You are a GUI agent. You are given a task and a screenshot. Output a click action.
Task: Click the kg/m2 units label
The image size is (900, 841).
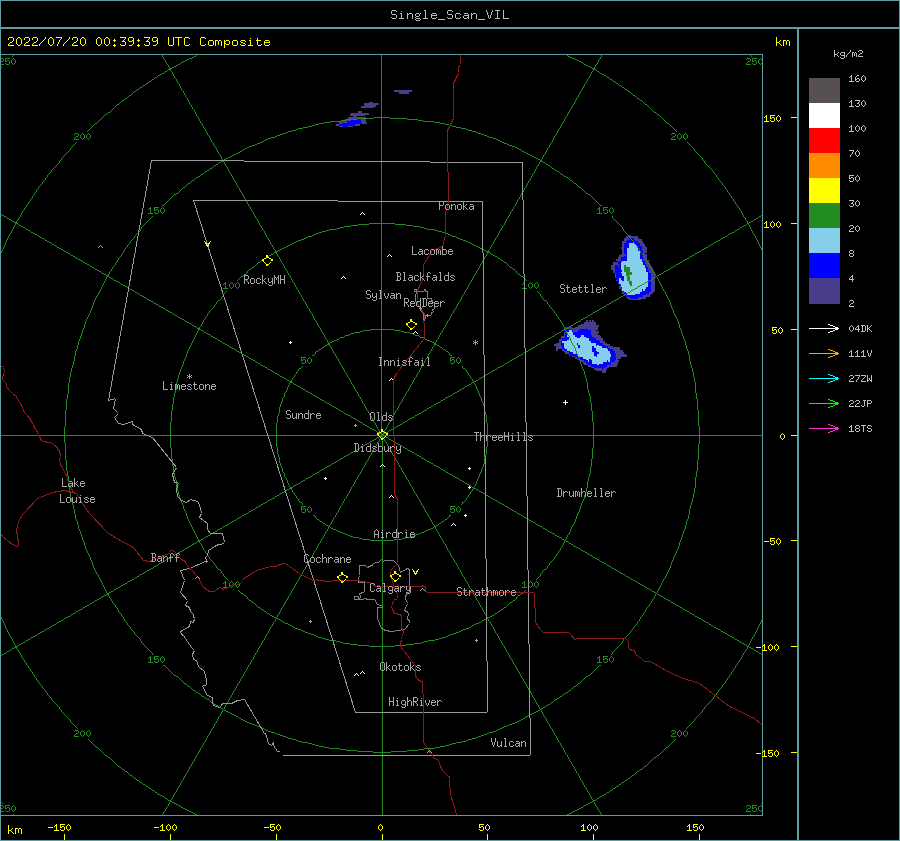848,54
